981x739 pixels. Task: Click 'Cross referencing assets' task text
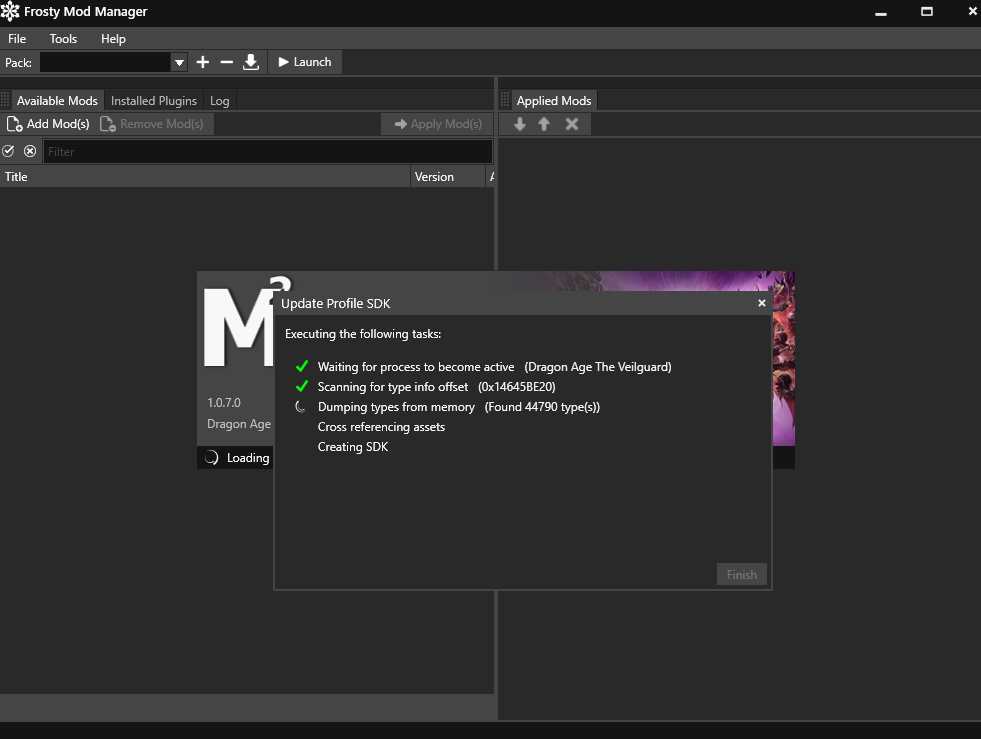point(381,427)
